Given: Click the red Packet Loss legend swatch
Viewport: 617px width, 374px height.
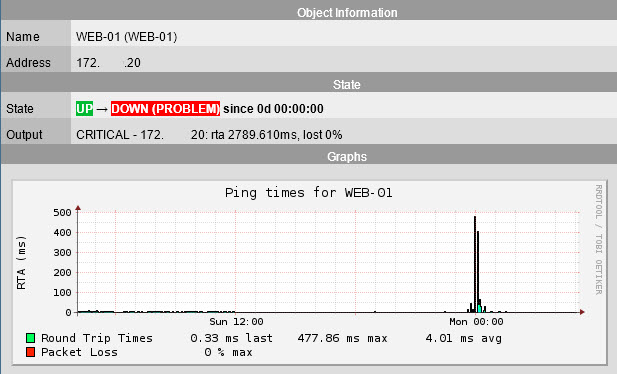Looking at the screenshot, I should 30,352.
